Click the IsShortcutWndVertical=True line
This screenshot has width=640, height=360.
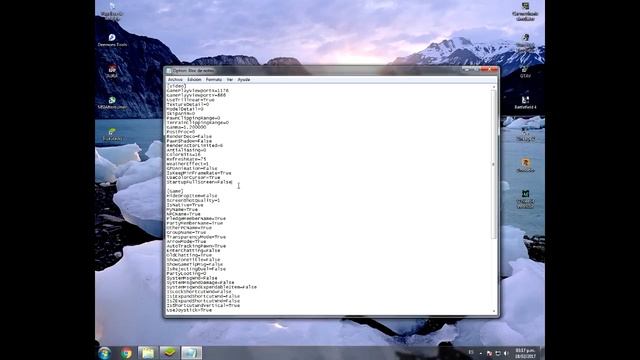[203, 305]
